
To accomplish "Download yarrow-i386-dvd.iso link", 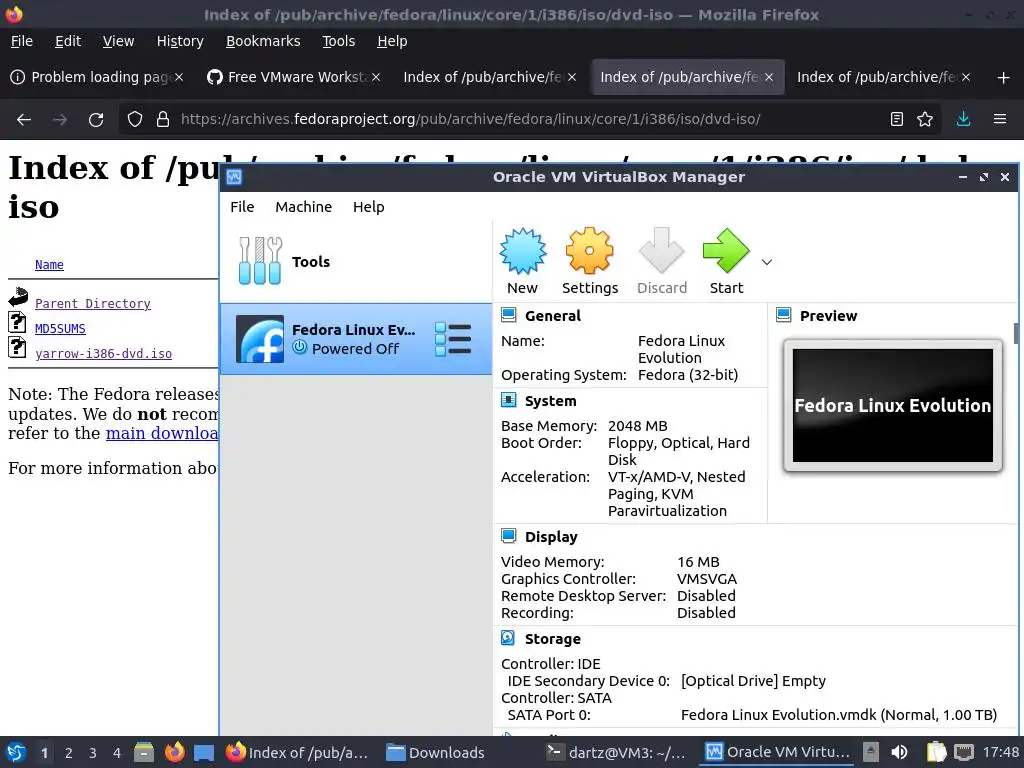I will click(x=103, y=353).
